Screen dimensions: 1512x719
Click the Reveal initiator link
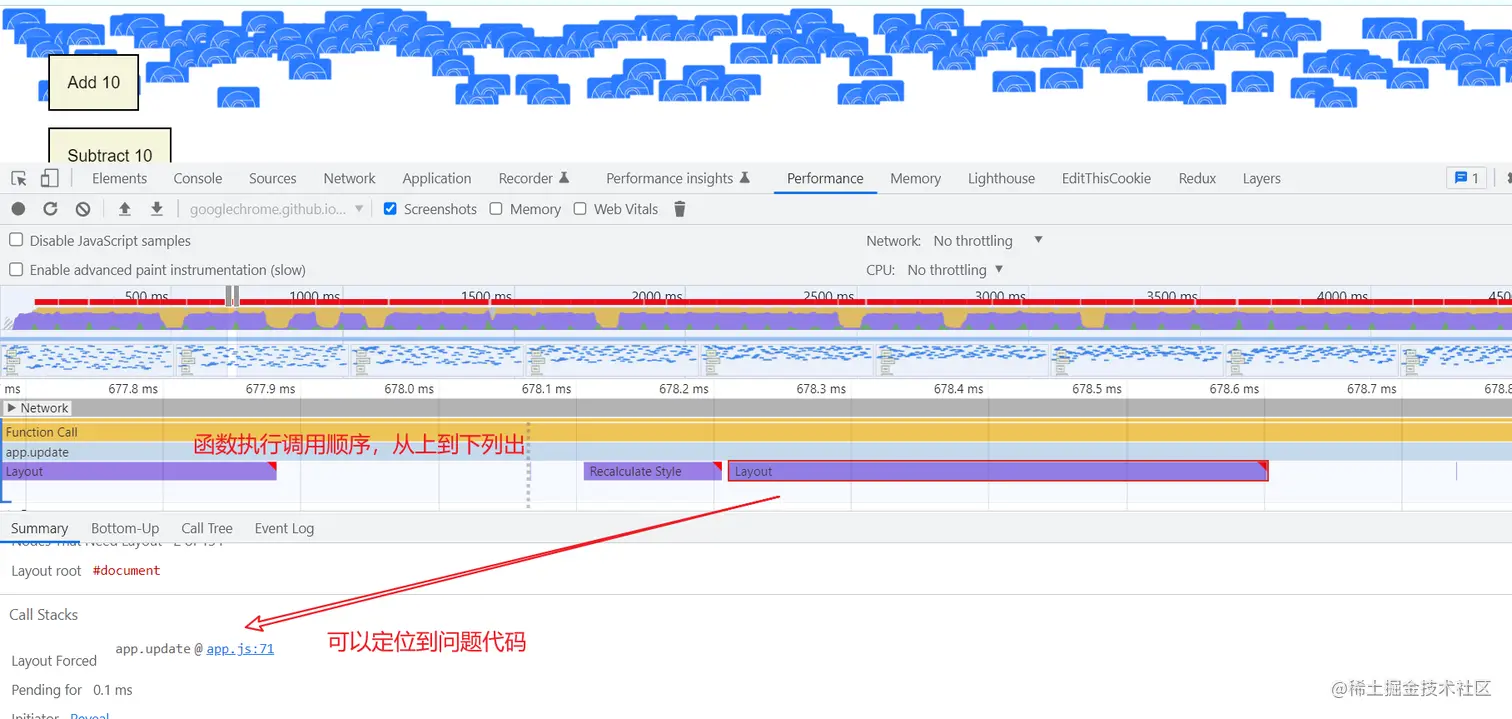pyautogui.click(x=89, y=714)
